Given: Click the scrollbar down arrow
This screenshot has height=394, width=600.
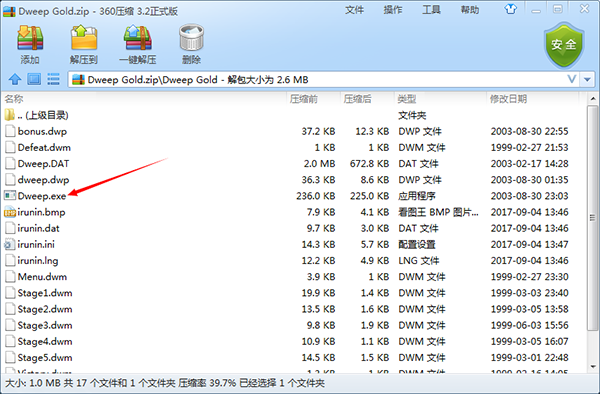Looking at the screenshot, I should pos(593,367).
